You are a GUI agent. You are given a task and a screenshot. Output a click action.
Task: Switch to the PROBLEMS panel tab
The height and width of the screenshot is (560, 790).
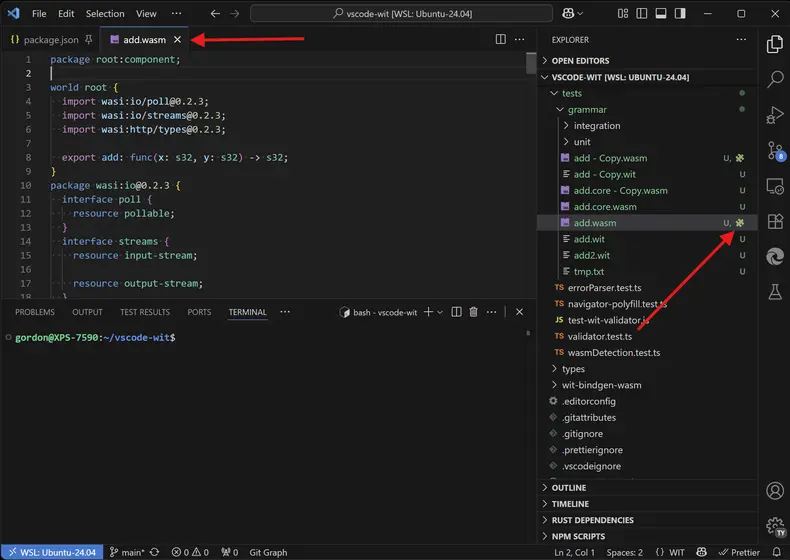coord(35,312)
